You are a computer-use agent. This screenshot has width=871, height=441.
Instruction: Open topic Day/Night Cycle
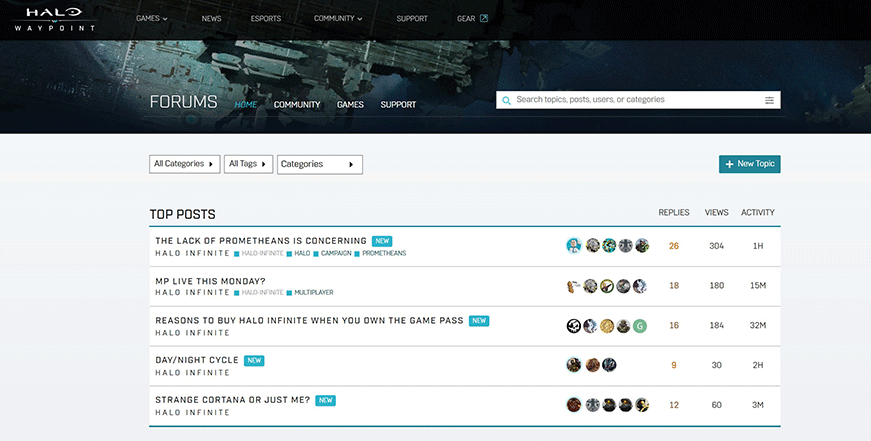197,360
